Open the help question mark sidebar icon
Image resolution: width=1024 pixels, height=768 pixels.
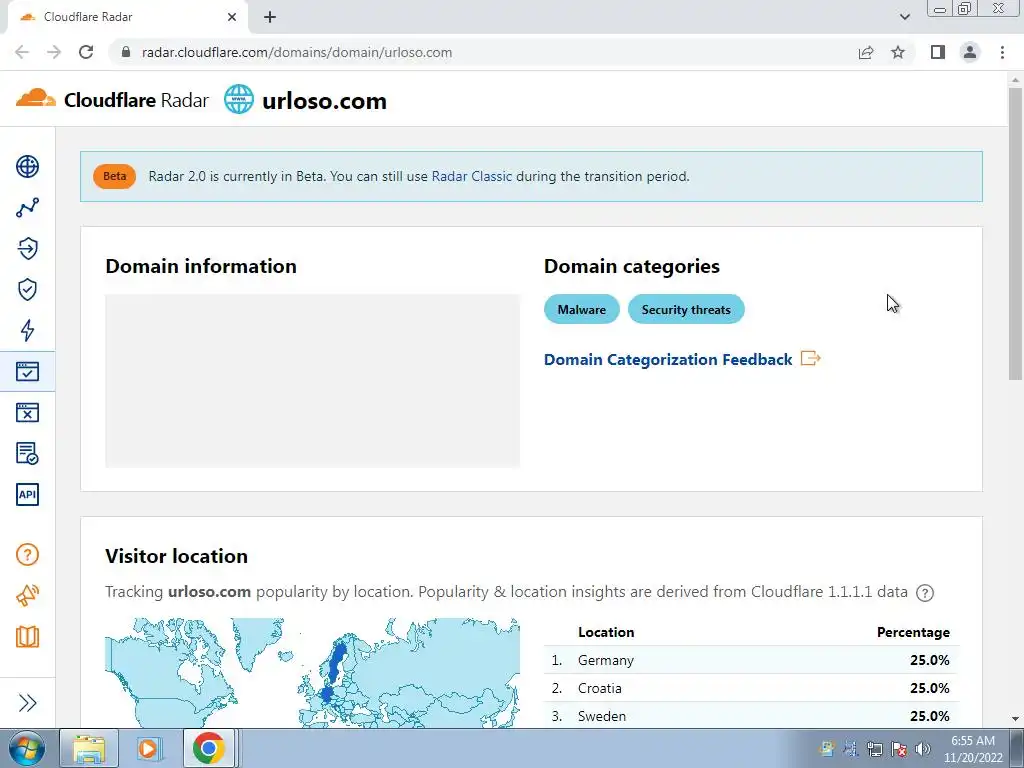27,554
